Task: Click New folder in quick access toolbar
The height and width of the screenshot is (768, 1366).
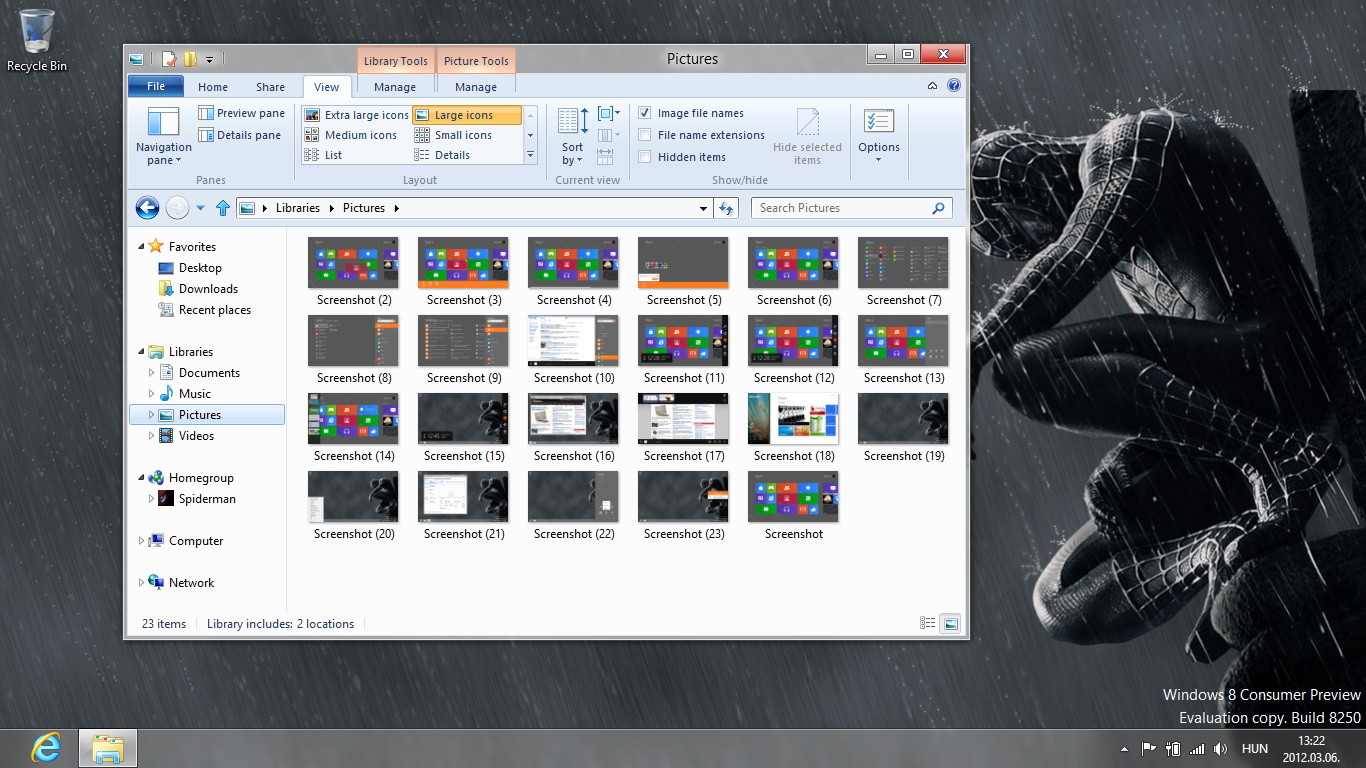Action: click(x=190, y=59)
